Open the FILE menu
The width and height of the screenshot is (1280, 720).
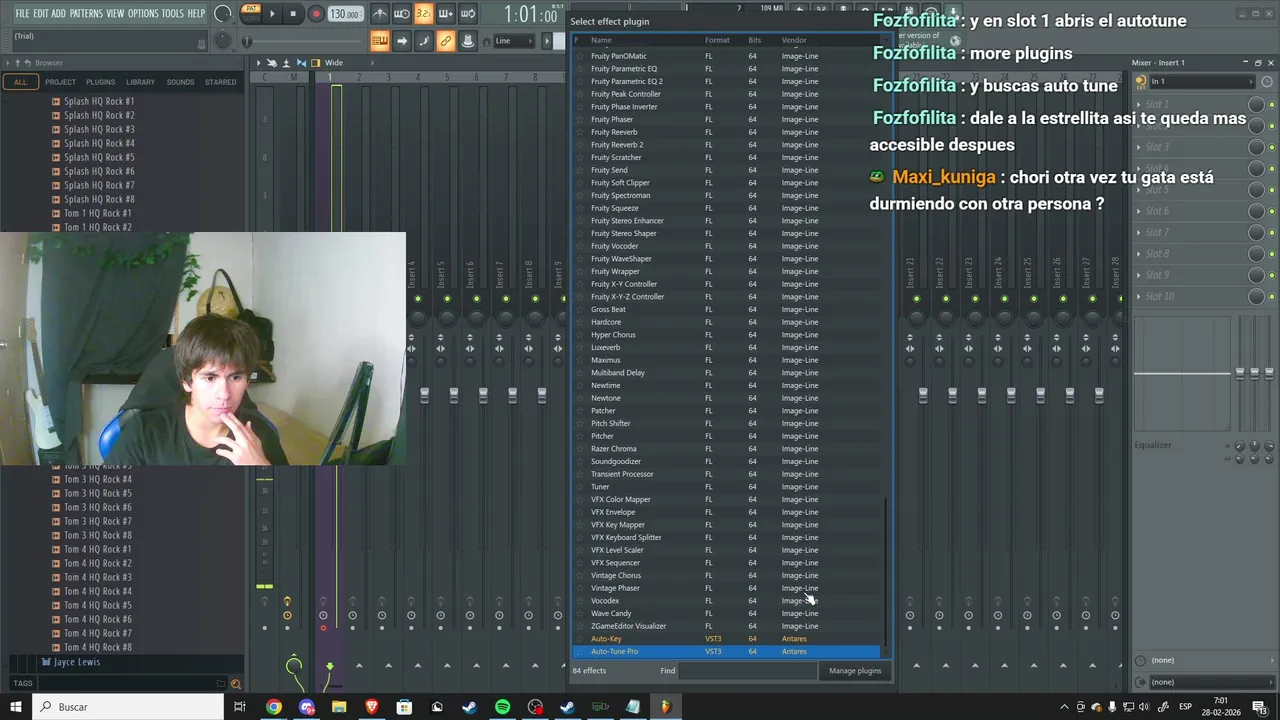[x=22, y=14]
